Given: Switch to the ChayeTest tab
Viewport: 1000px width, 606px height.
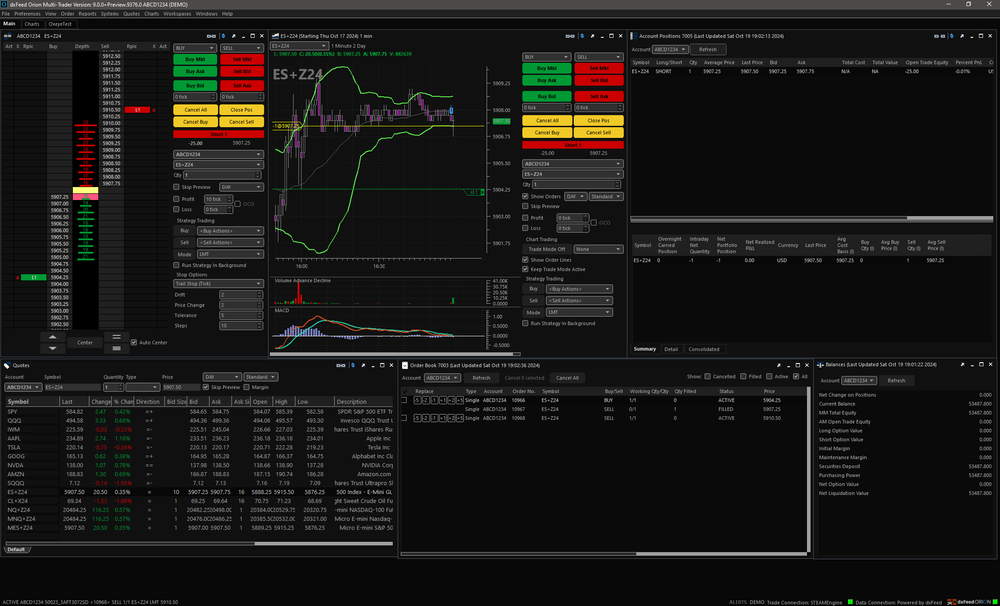Looking at the screenshot, I should click(60, 23).
